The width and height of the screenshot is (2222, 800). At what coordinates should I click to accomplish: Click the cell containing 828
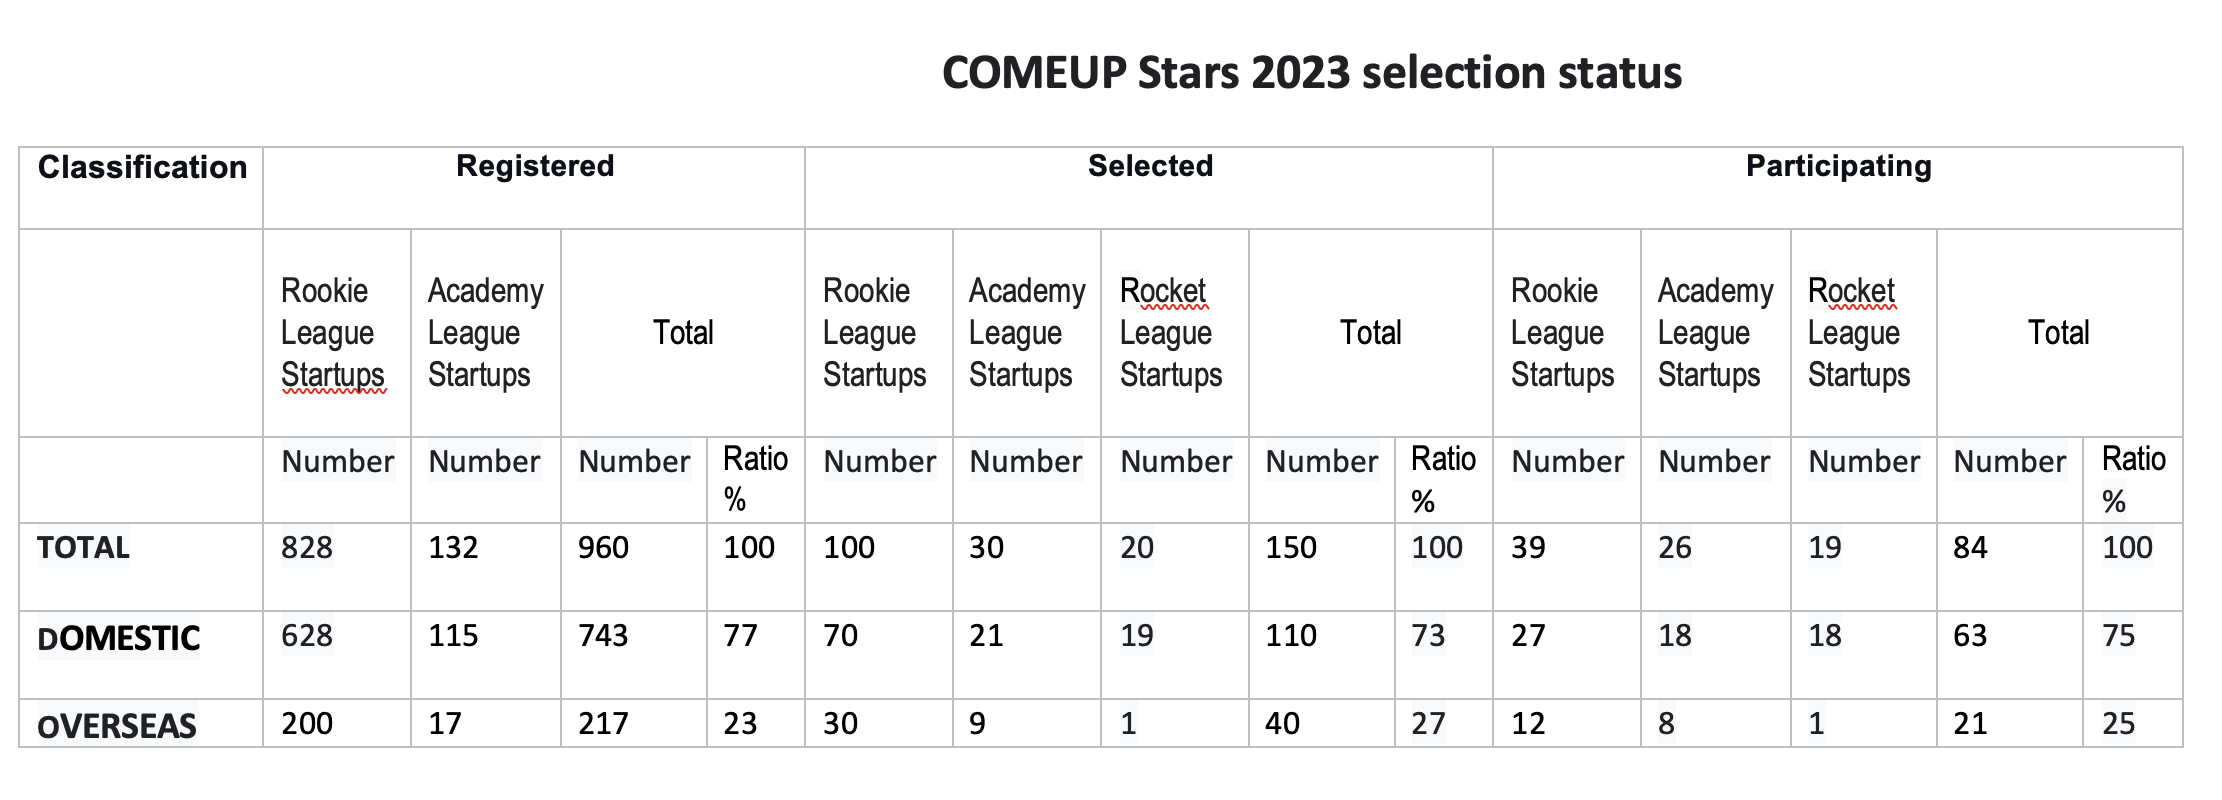pyautogui.click(x=307, y=548)
